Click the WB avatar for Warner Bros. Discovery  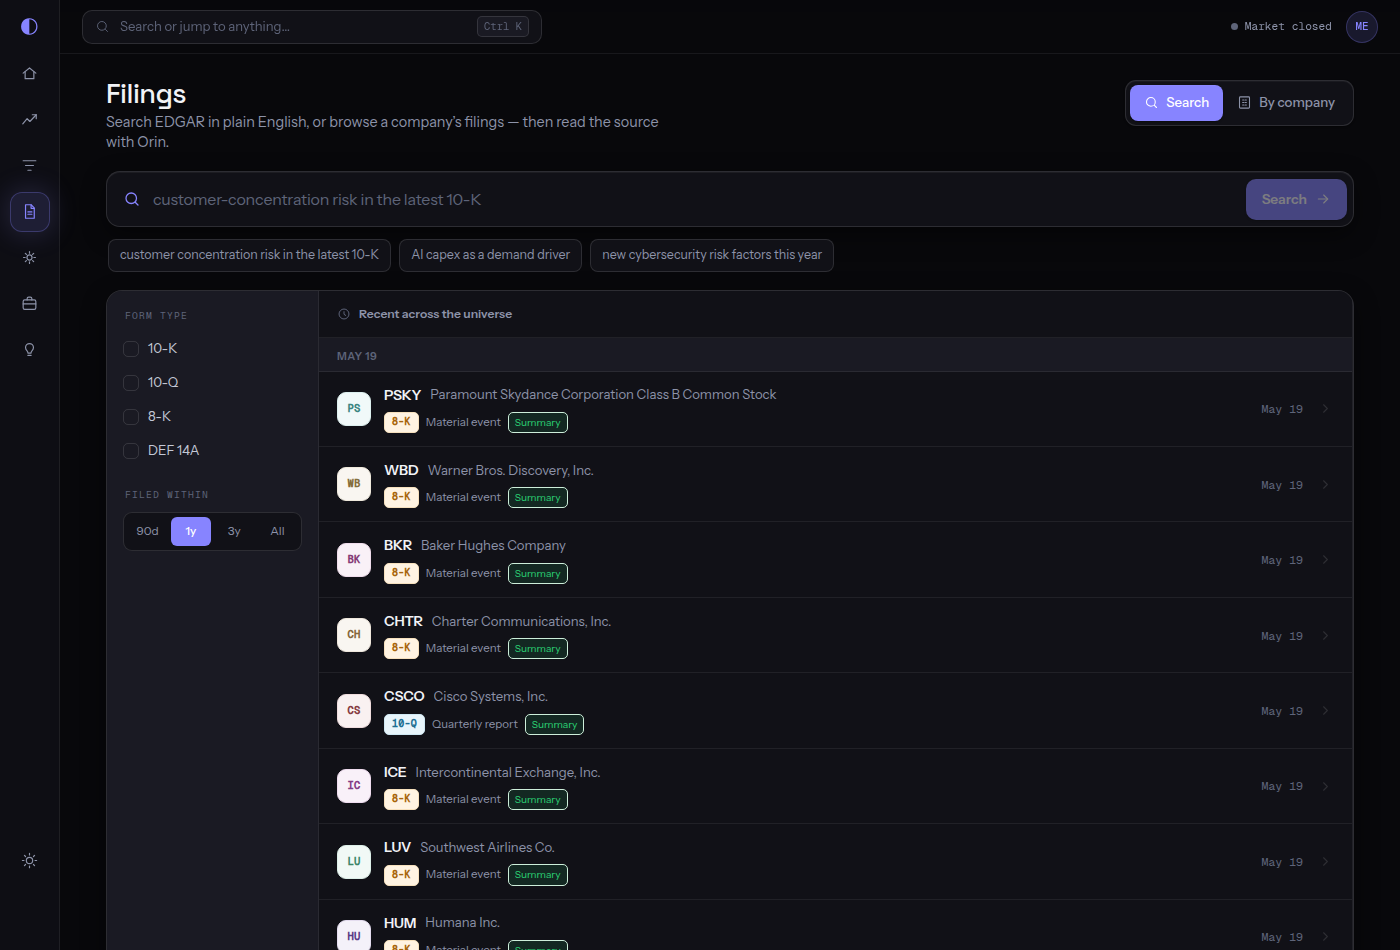coord(354,484)
